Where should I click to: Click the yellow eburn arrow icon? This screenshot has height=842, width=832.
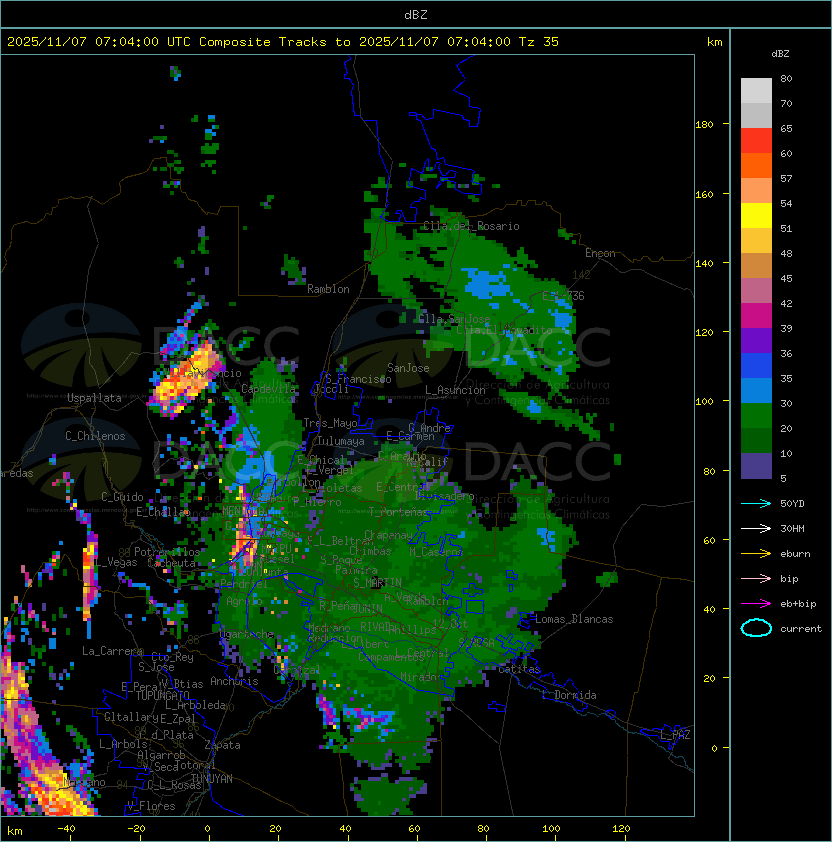point(756,554)
